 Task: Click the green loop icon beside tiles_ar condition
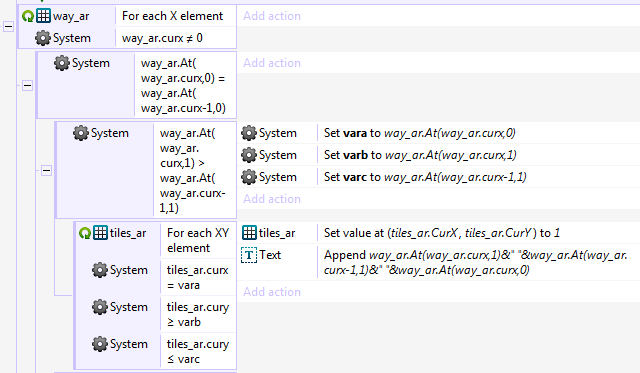[84, 233]
